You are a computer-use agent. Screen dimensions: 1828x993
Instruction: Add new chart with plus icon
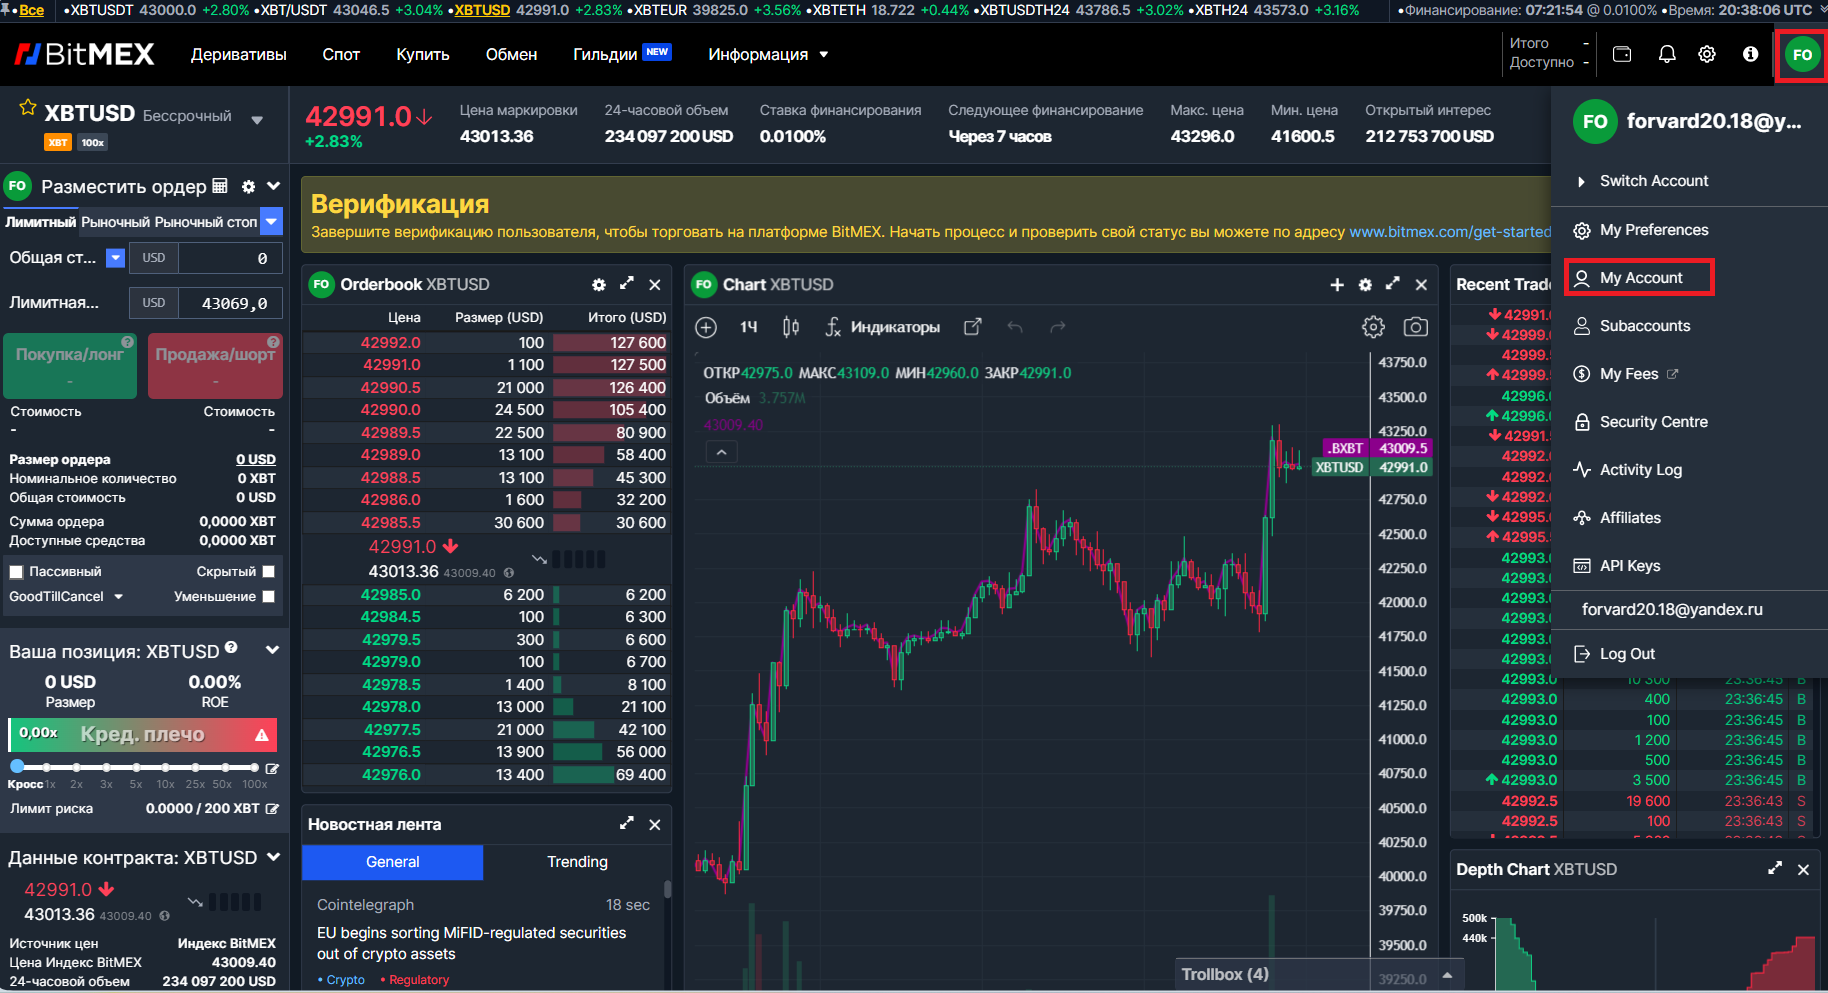(1337, 285)
